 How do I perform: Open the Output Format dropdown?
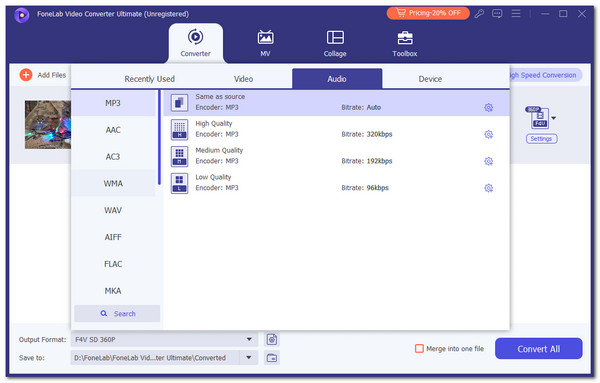164,339
